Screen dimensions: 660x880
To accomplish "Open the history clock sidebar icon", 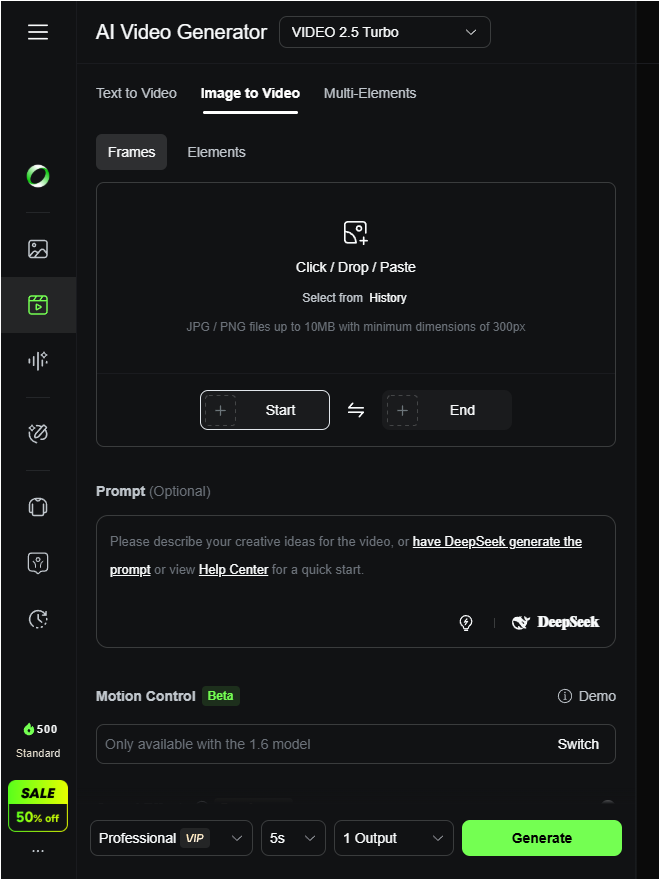I will point(38,619).
